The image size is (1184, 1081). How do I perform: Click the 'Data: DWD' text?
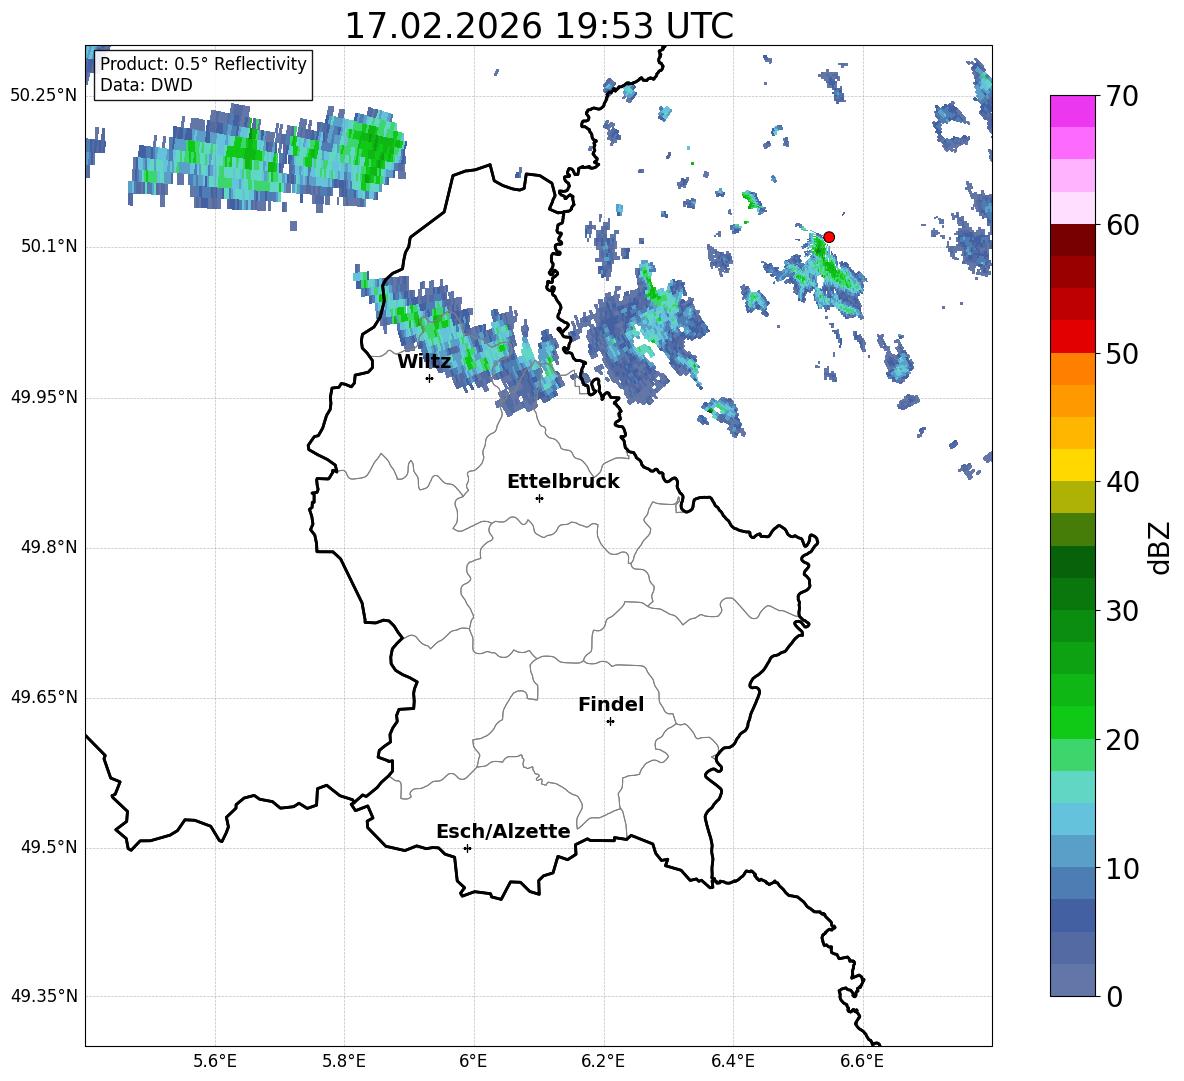pos(146,85)
